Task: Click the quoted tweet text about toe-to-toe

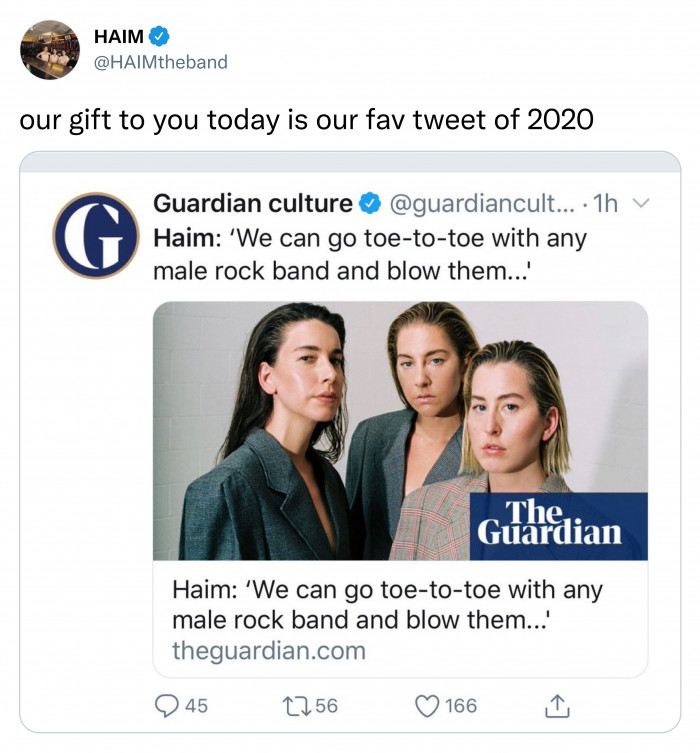Action: (369, 255)
